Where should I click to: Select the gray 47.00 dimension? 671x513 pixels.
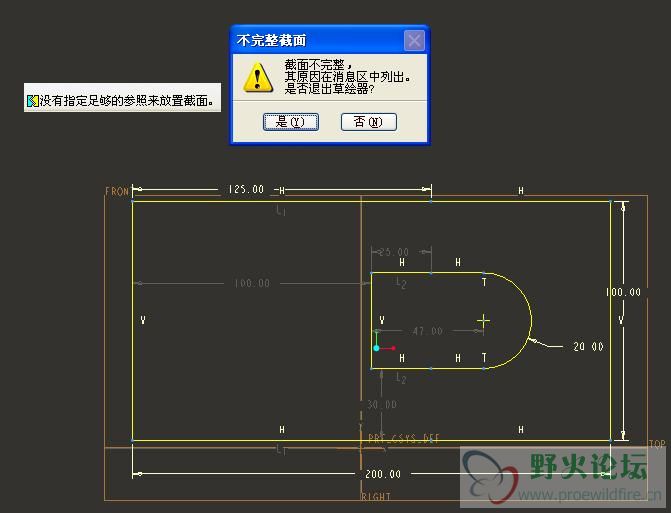click(427, 331)
